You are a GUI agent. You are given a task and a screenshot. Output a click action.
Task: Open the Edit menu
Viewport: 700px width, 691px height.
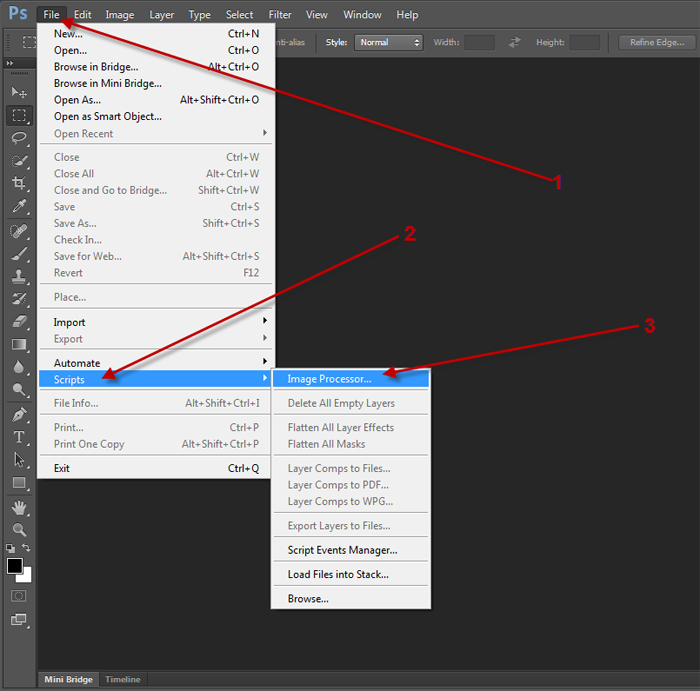(x=83, y=15)
